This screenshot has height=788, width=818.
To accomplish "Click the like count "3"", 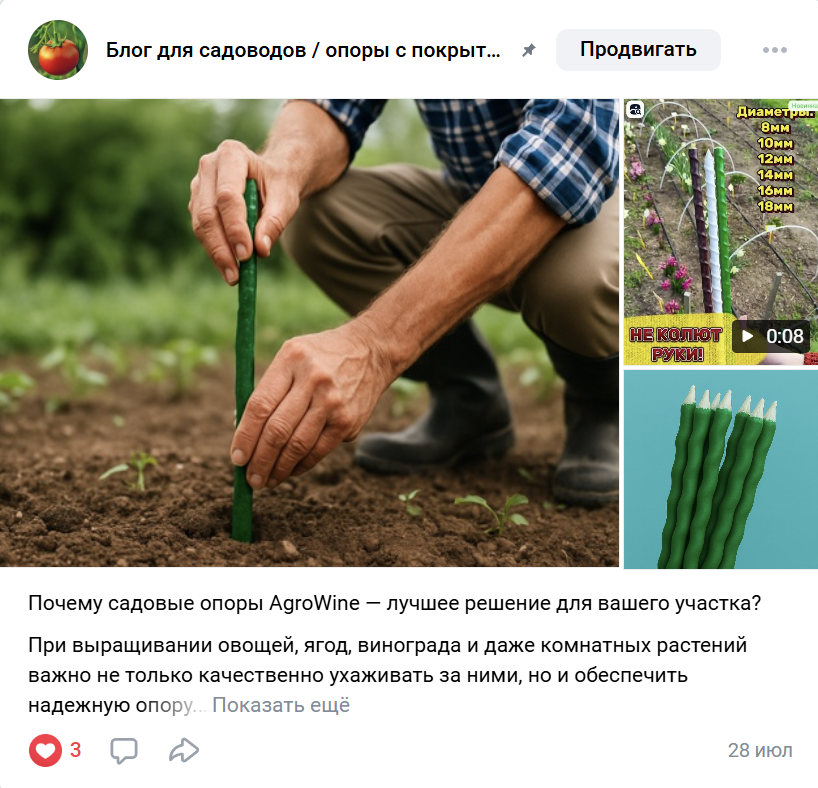I will click(x=76, y=750).
